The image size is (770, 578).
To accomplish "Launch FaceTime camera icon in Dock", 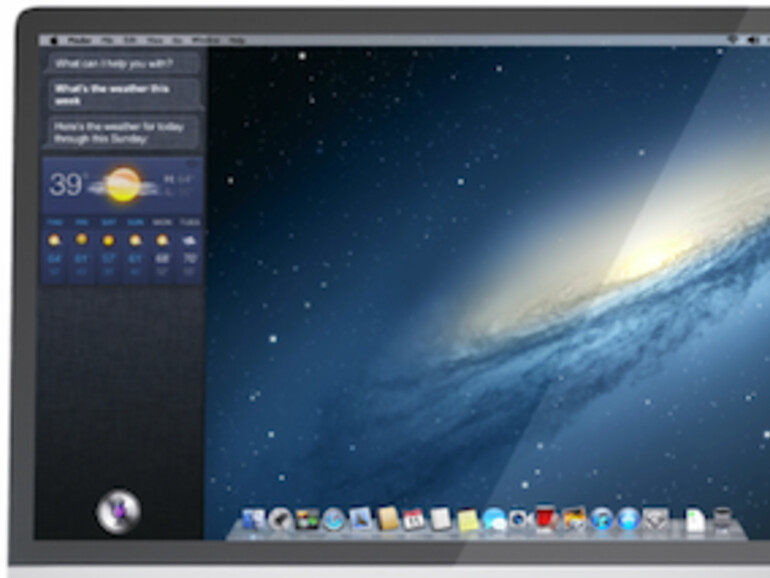I will point(520,520).
